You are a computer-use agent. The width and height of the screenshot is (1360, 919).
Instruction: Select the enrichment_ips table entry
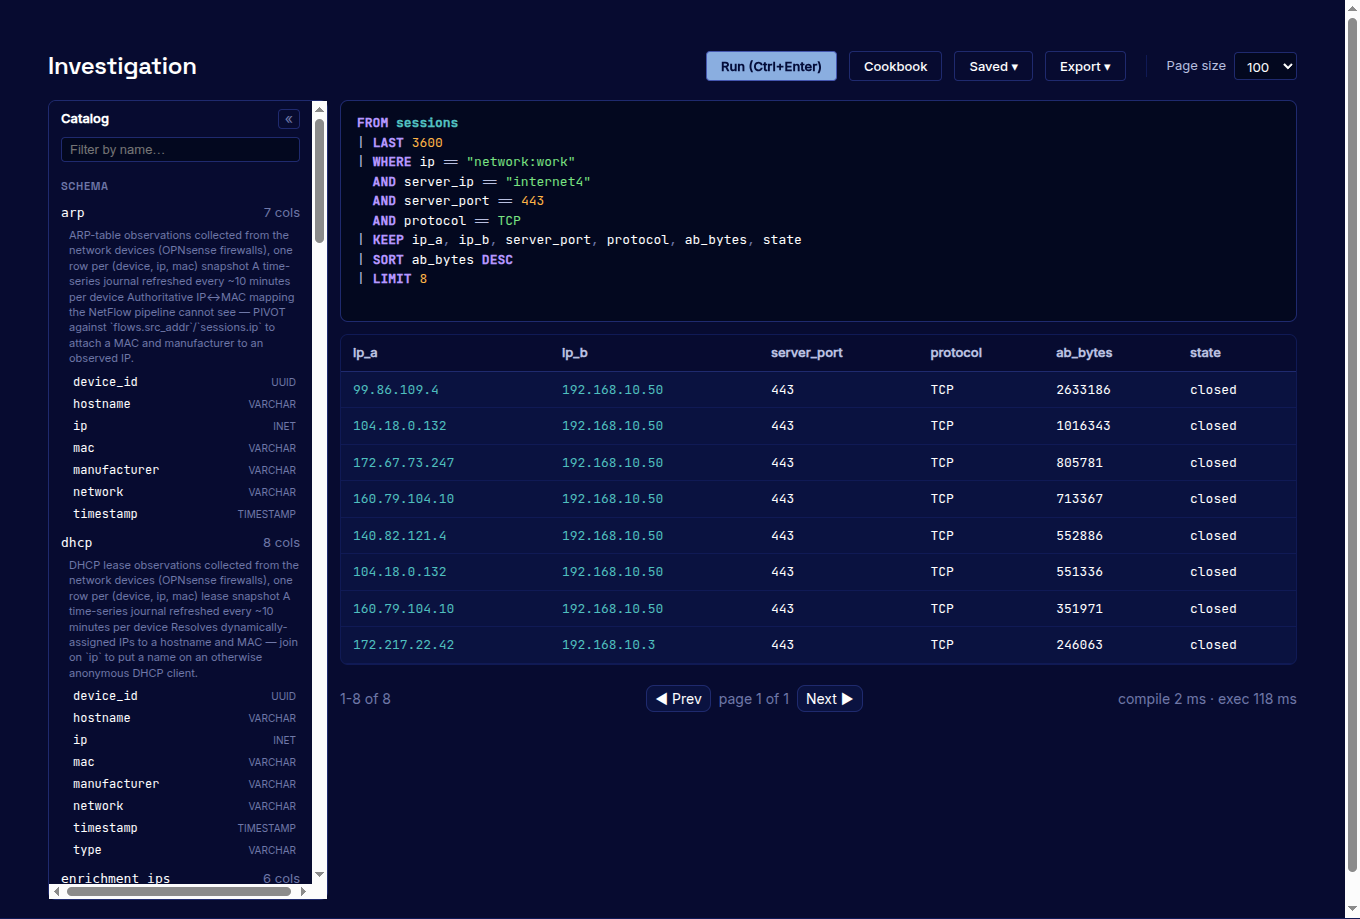click(180, 879)
